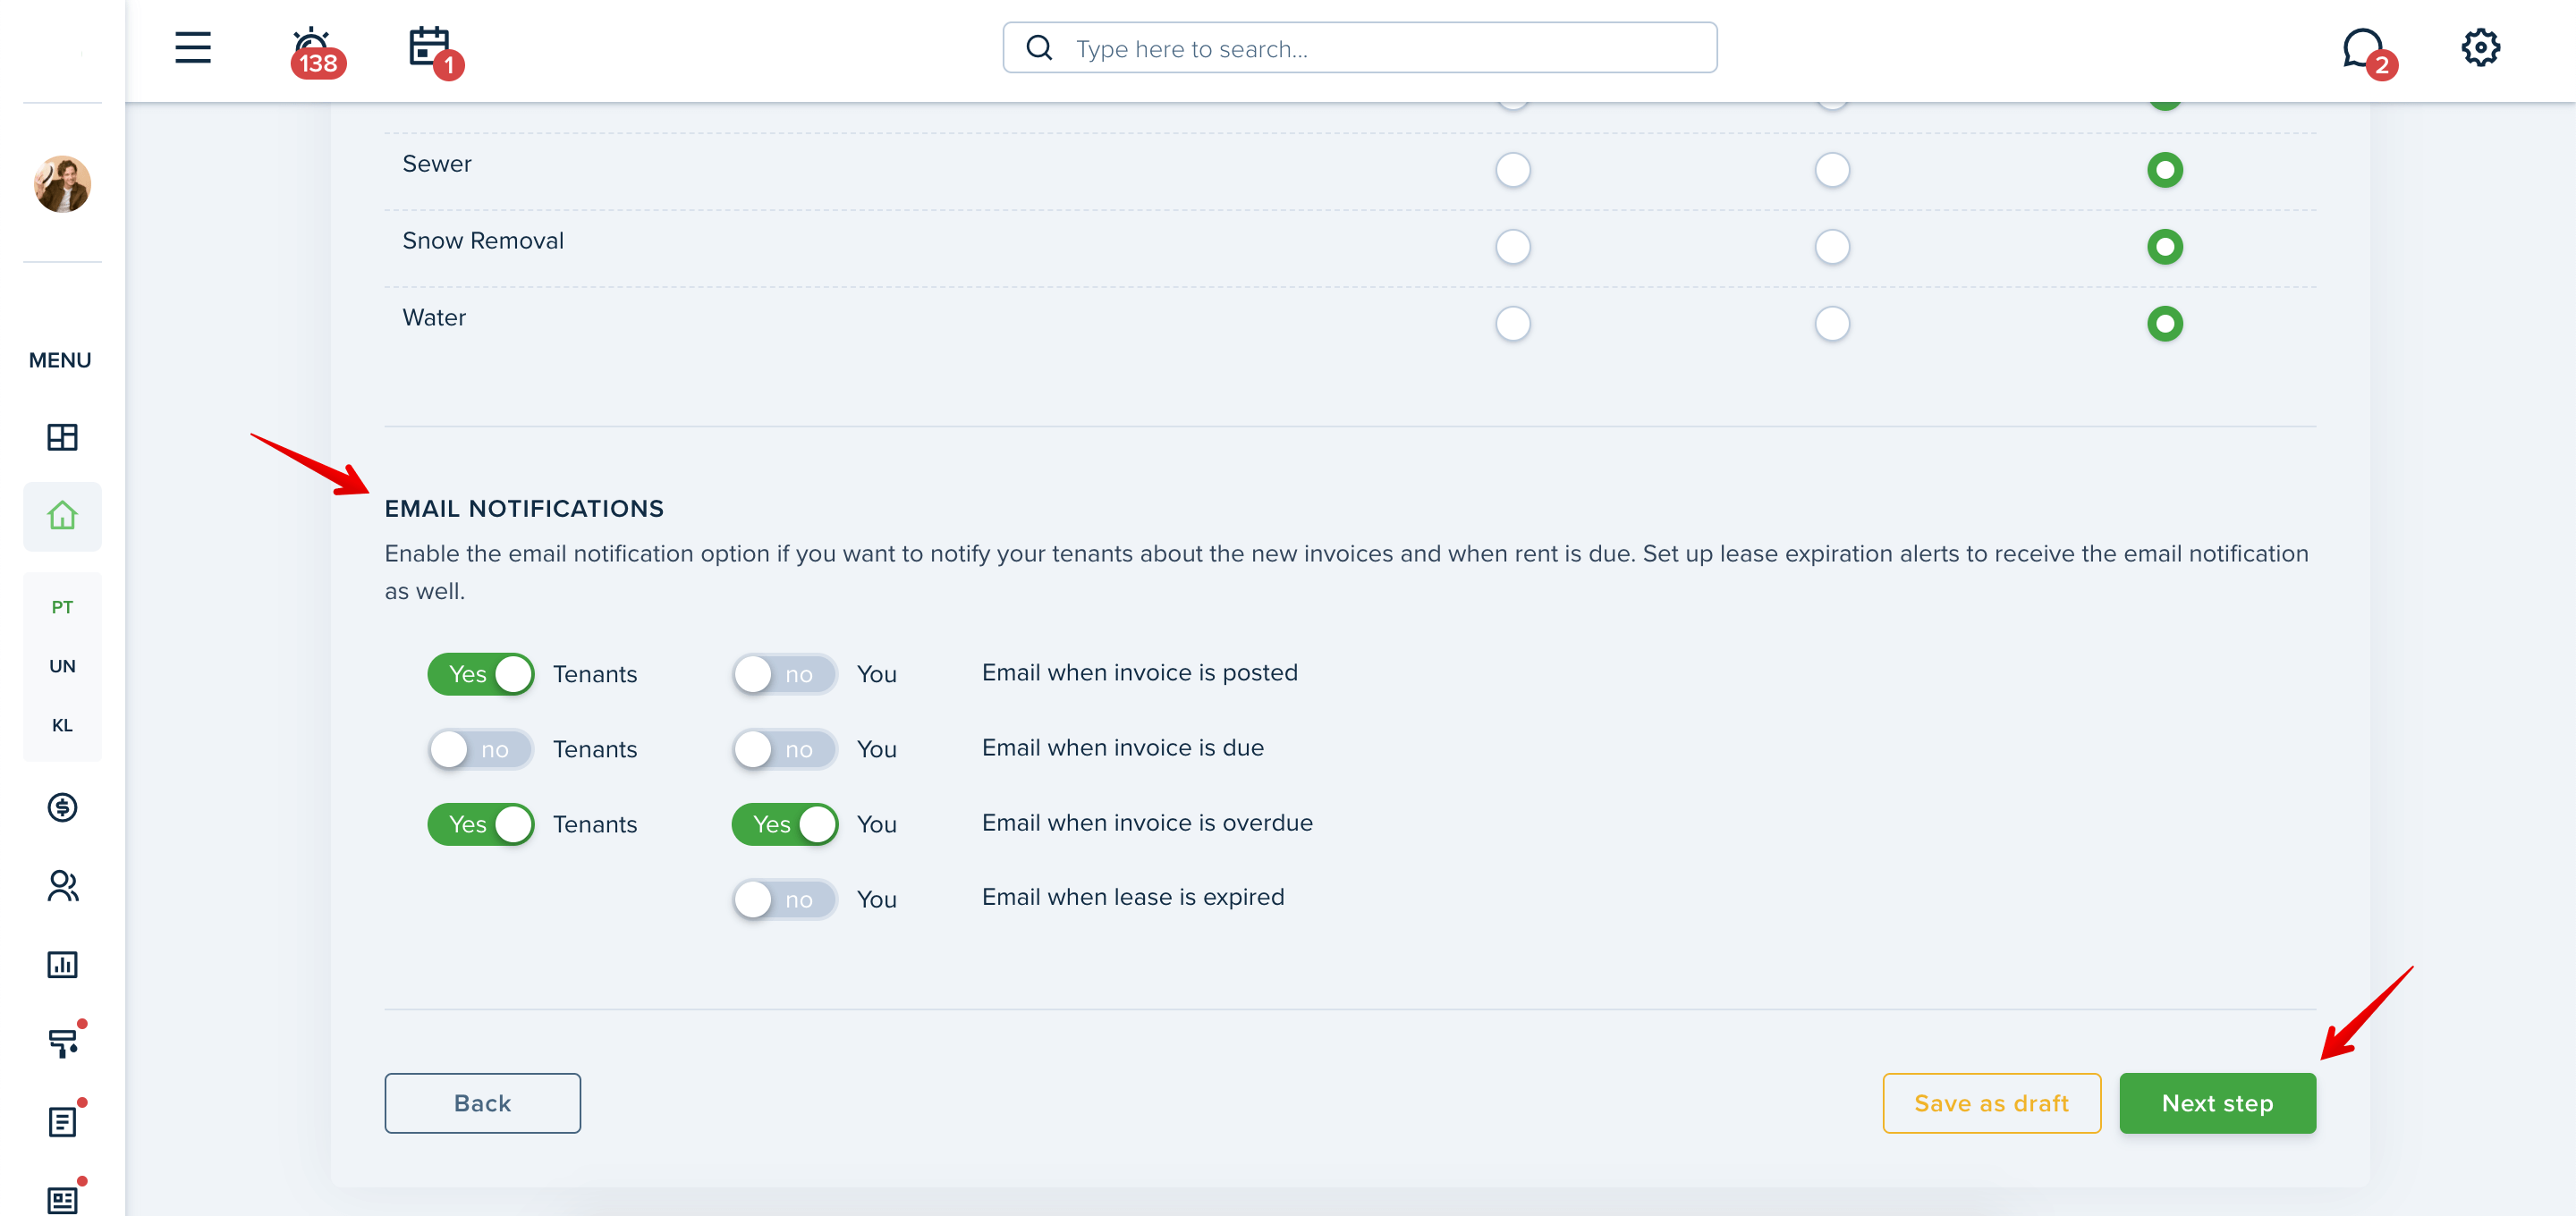Click the MENU label in sidebar
The image size is (2576, 1216).
[60, 360]
